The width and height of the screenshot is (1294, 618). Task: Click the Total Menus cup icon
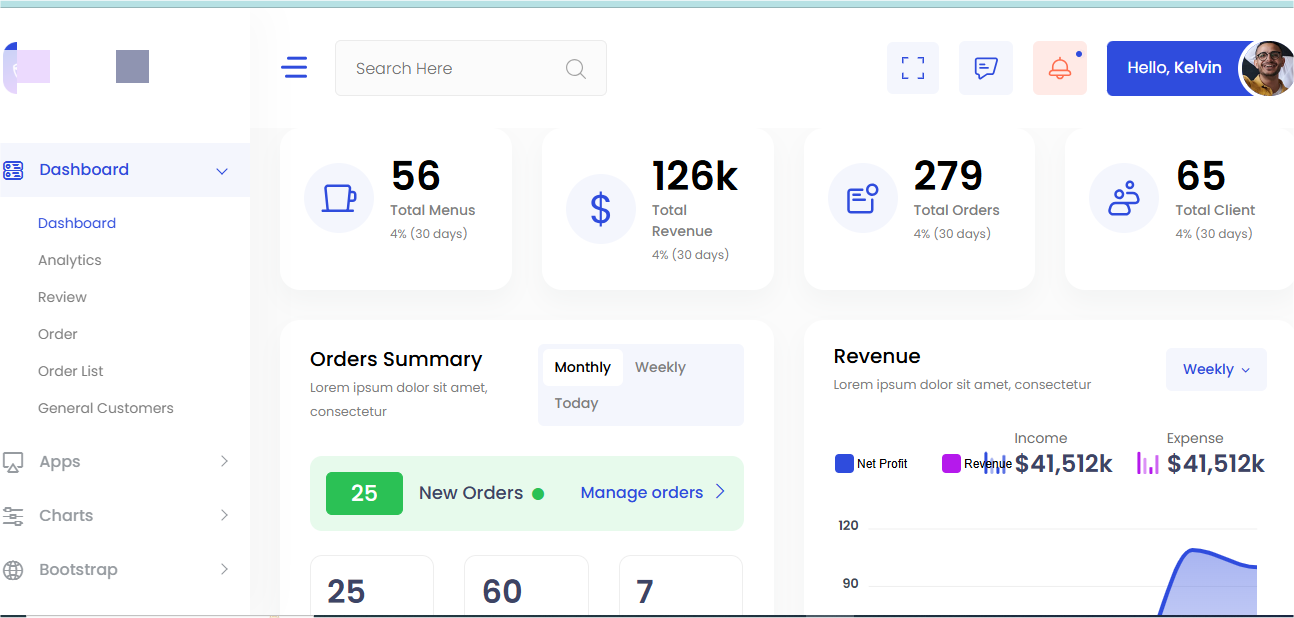(339, 198)
